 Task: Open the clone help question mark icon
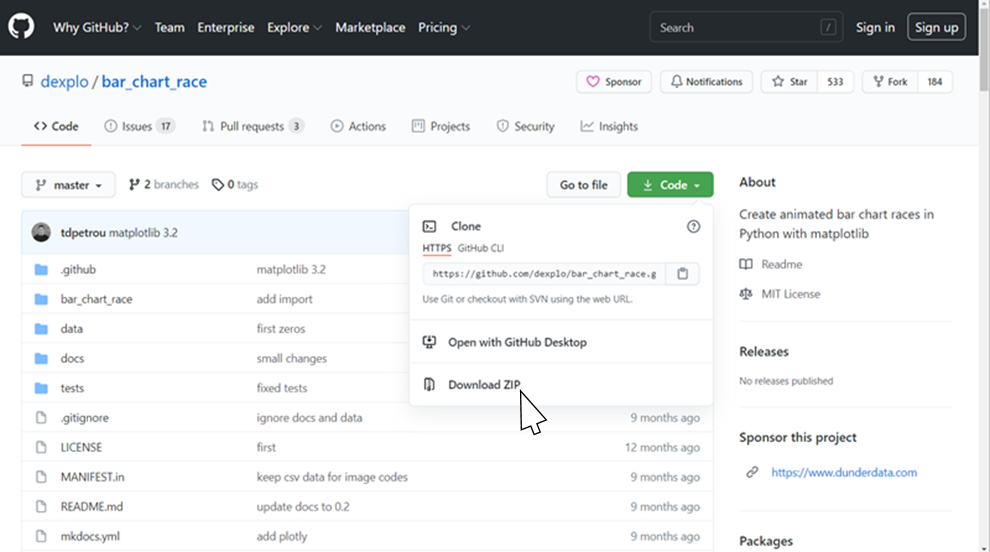(x=693, y=226)
